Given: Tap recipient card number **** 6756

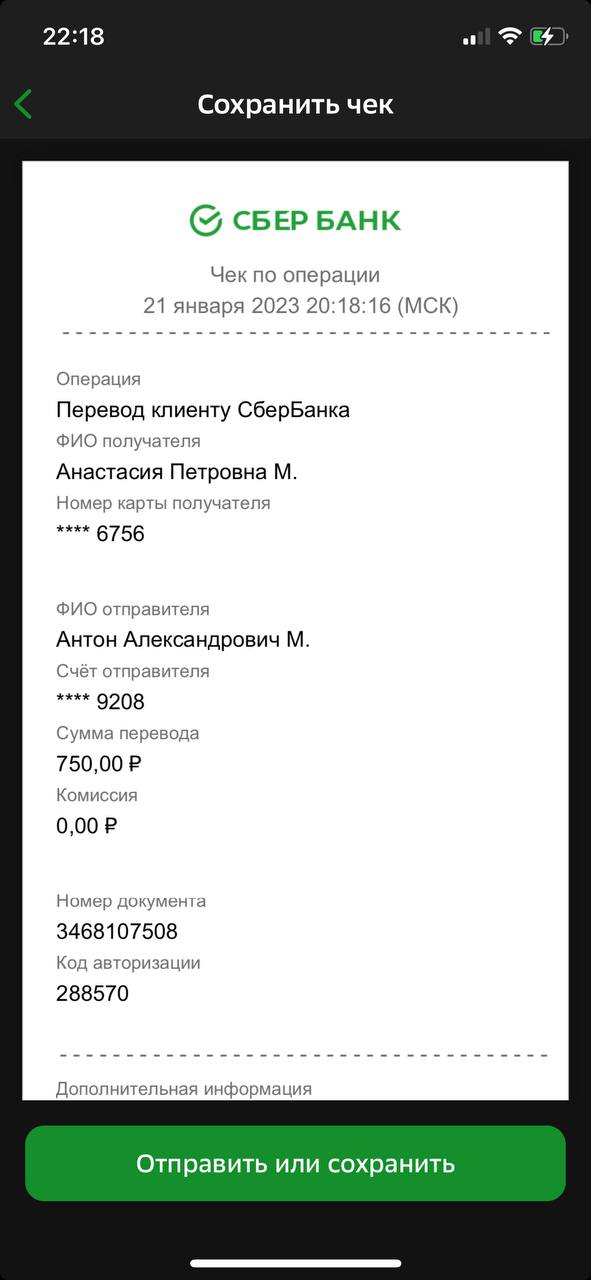Looking at the screenshot, I should click(x=100, y=534).
